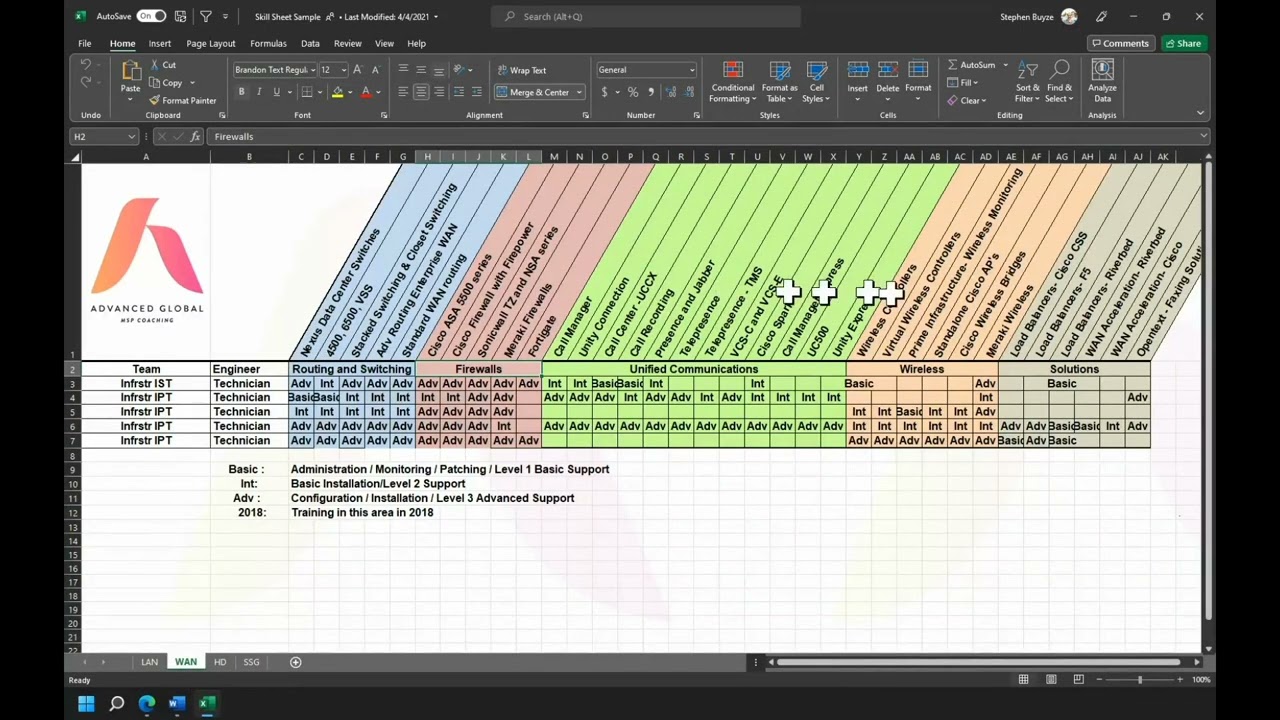The height and width of the screenshot is (720, 1280).
Task: Switch to the Data ribbon tab
Action: (x=310, y=43)
